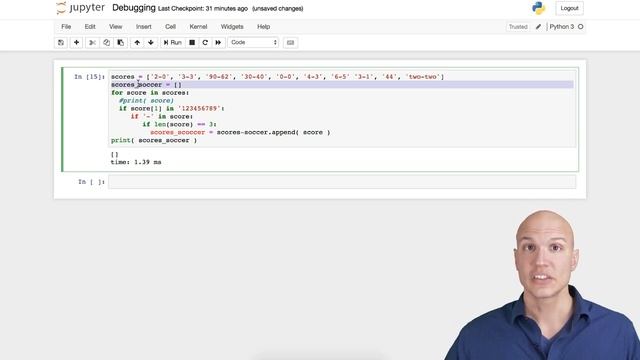Click the Logout button
640x360 pixels.
569,8
